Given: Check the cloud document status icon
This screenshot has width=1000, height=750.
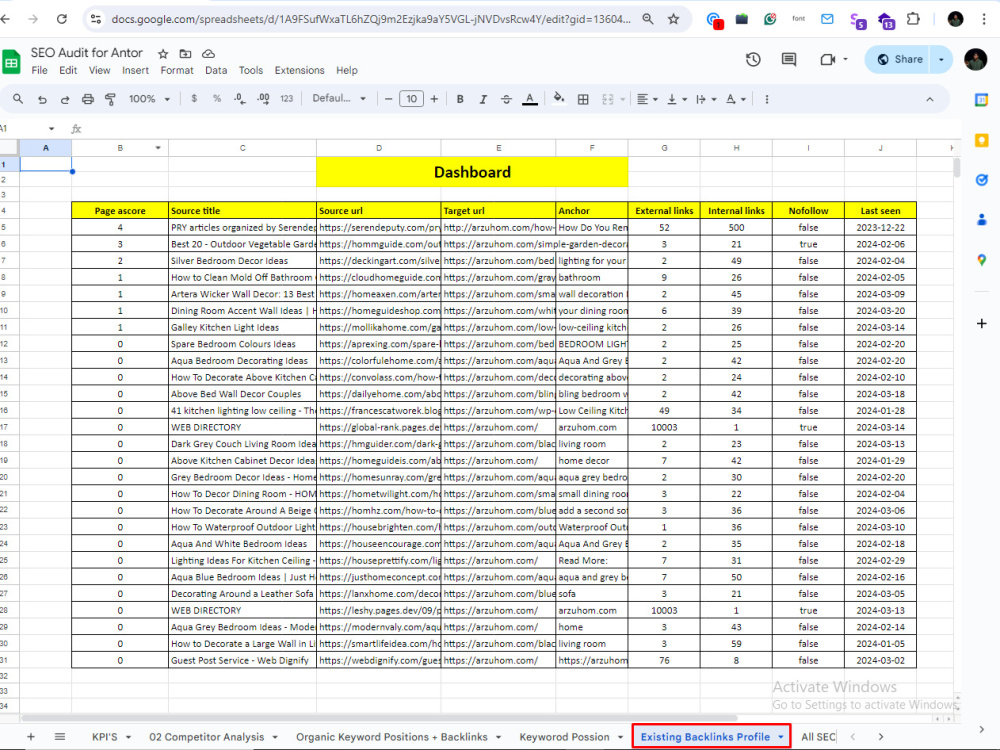Looking at the screenshot, I should [x=208, y=54].
